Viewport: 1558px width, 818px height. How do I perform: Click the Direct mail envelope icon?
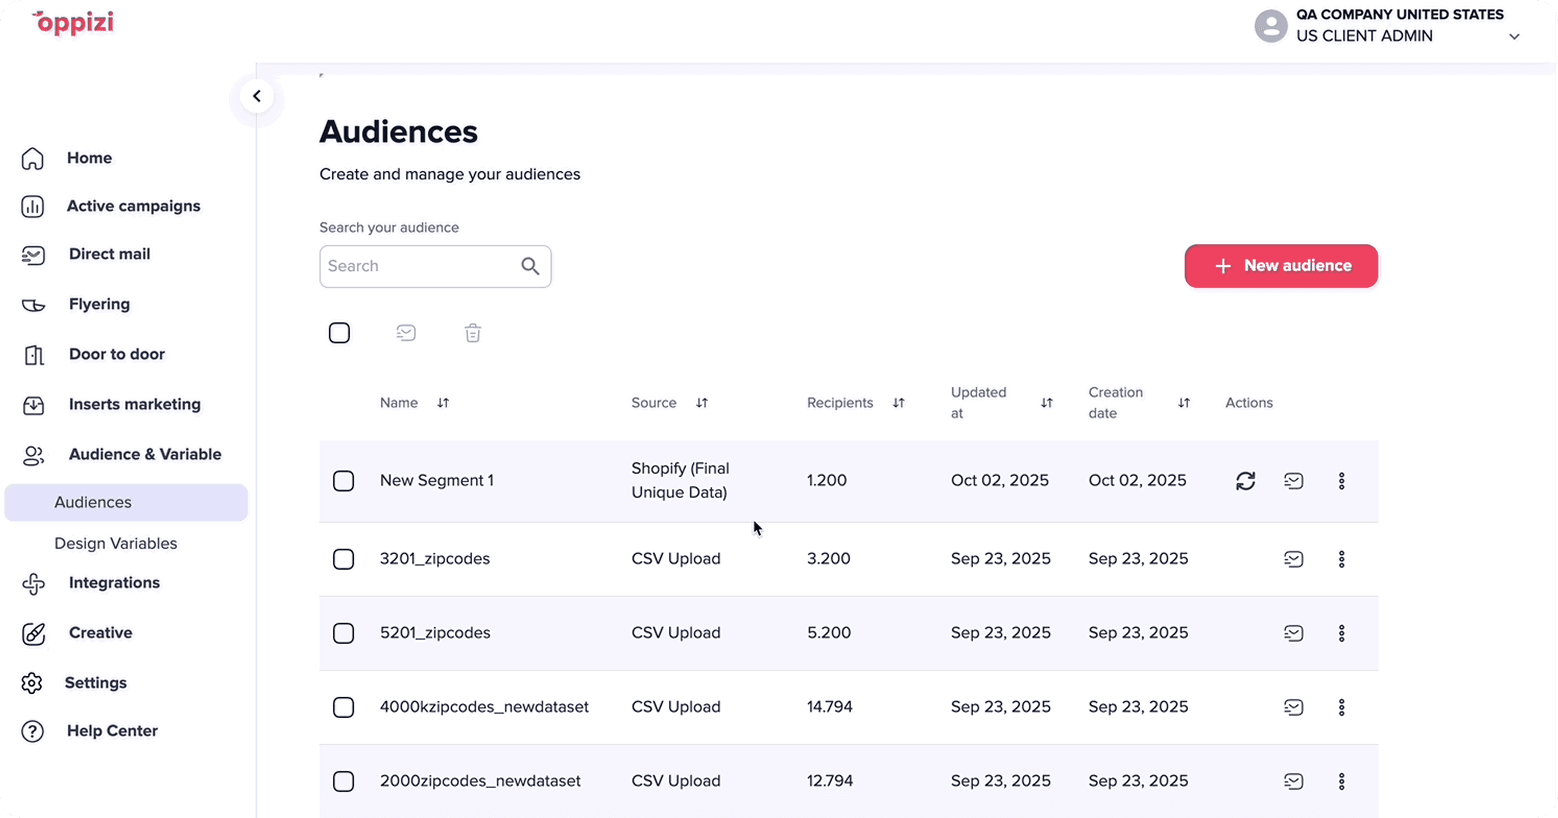coord(33,255)
